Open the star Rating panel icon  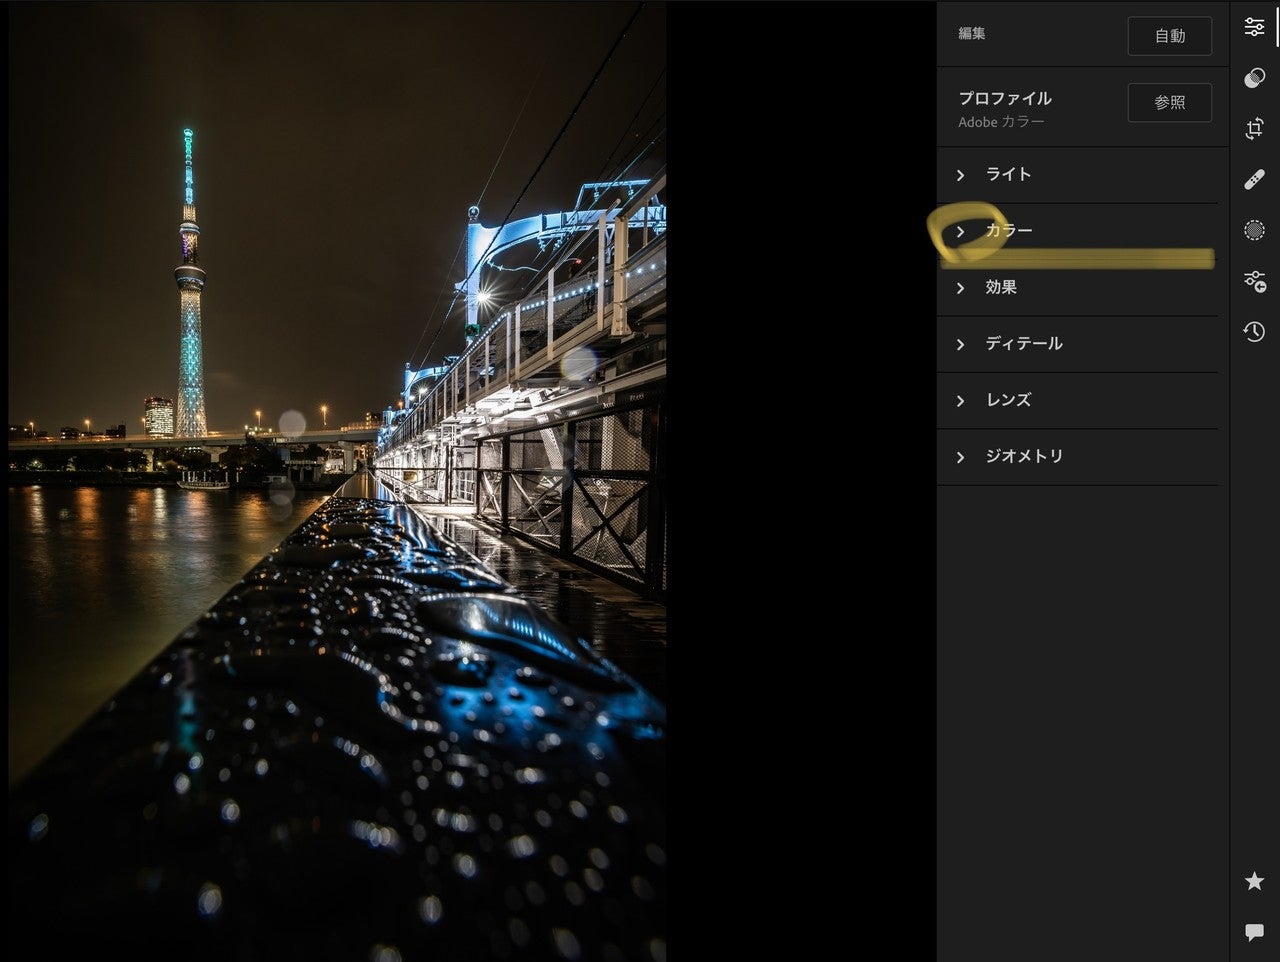(1254, 881)
